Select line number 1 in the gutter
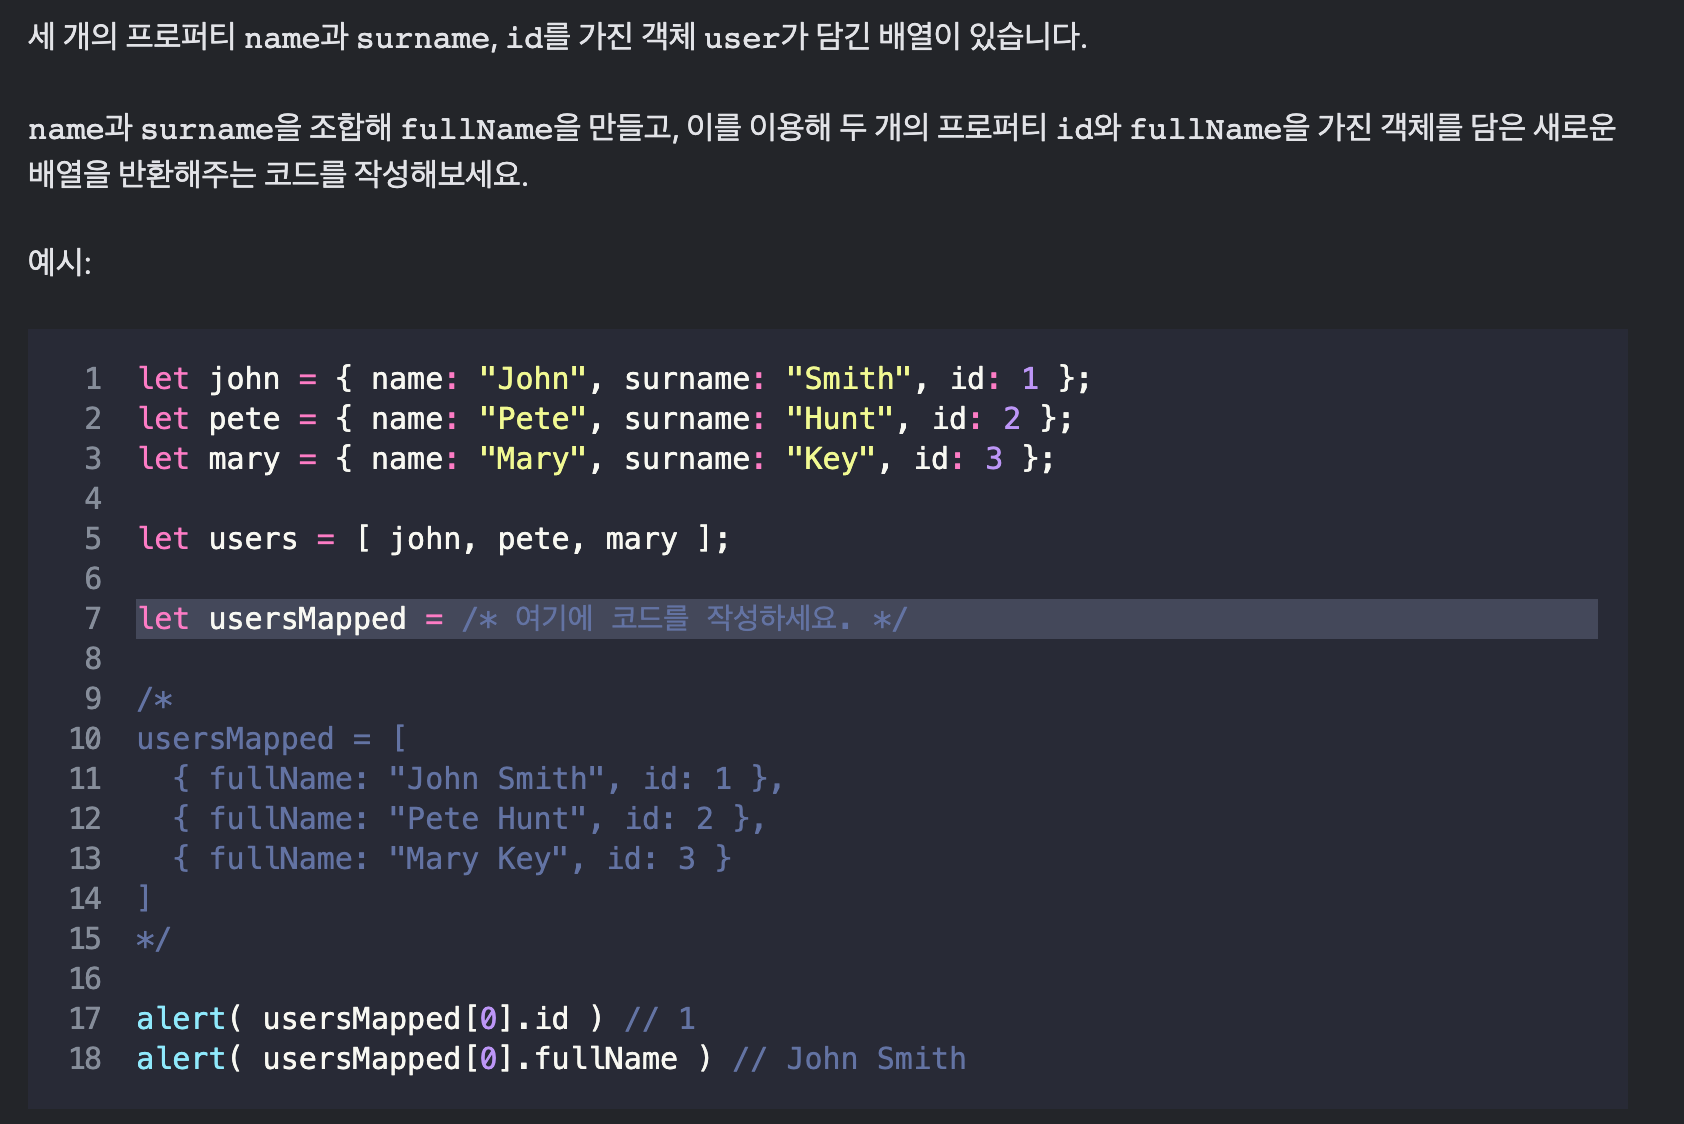The width and height of the screenshot is (1684, 1124). coord(92,378)
